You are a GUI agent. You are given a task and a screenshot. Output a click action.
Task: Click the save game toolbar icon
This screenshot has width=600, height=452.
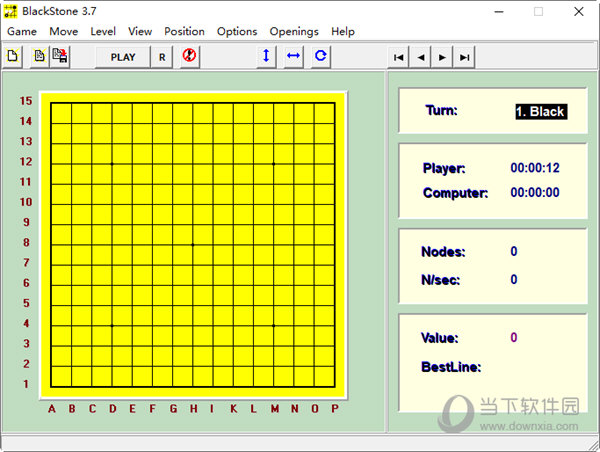(x=60, y=57)
